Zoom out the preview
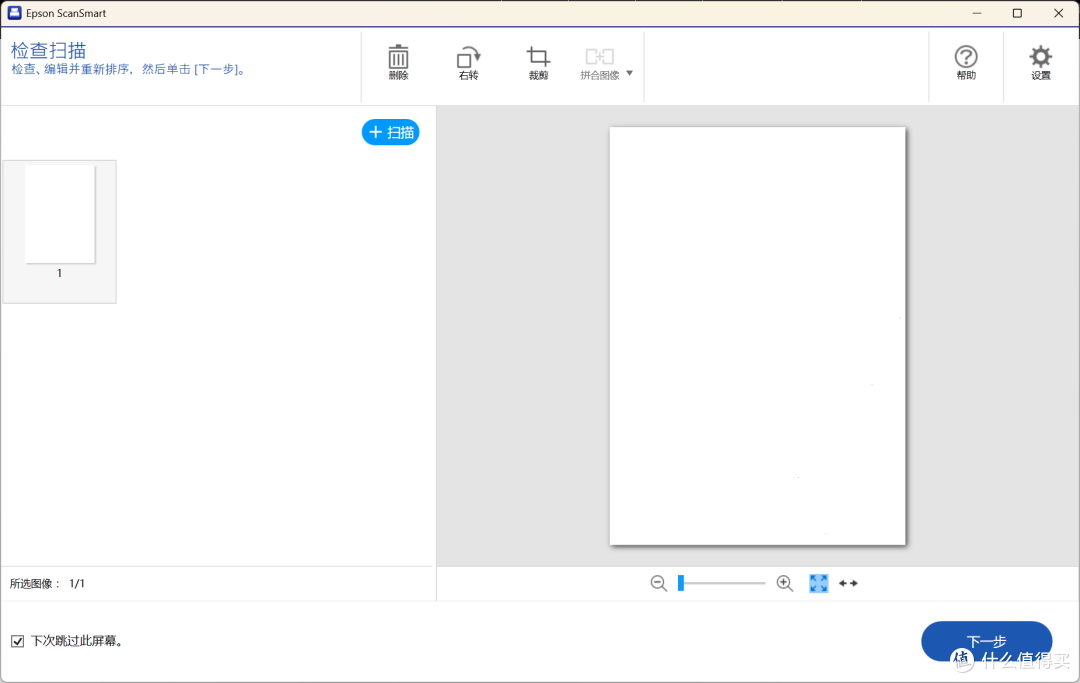This screenshot has height=683, width=1080. pos(658,583)
